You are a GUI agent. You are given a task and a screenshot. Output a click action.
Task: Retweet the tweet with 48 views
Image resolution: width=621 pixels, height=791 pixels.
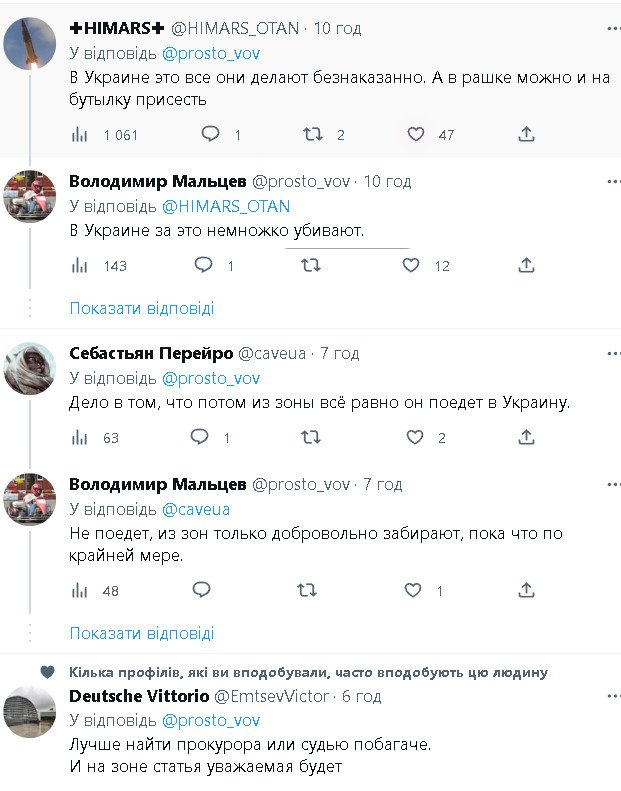click(x=307, y=590)
